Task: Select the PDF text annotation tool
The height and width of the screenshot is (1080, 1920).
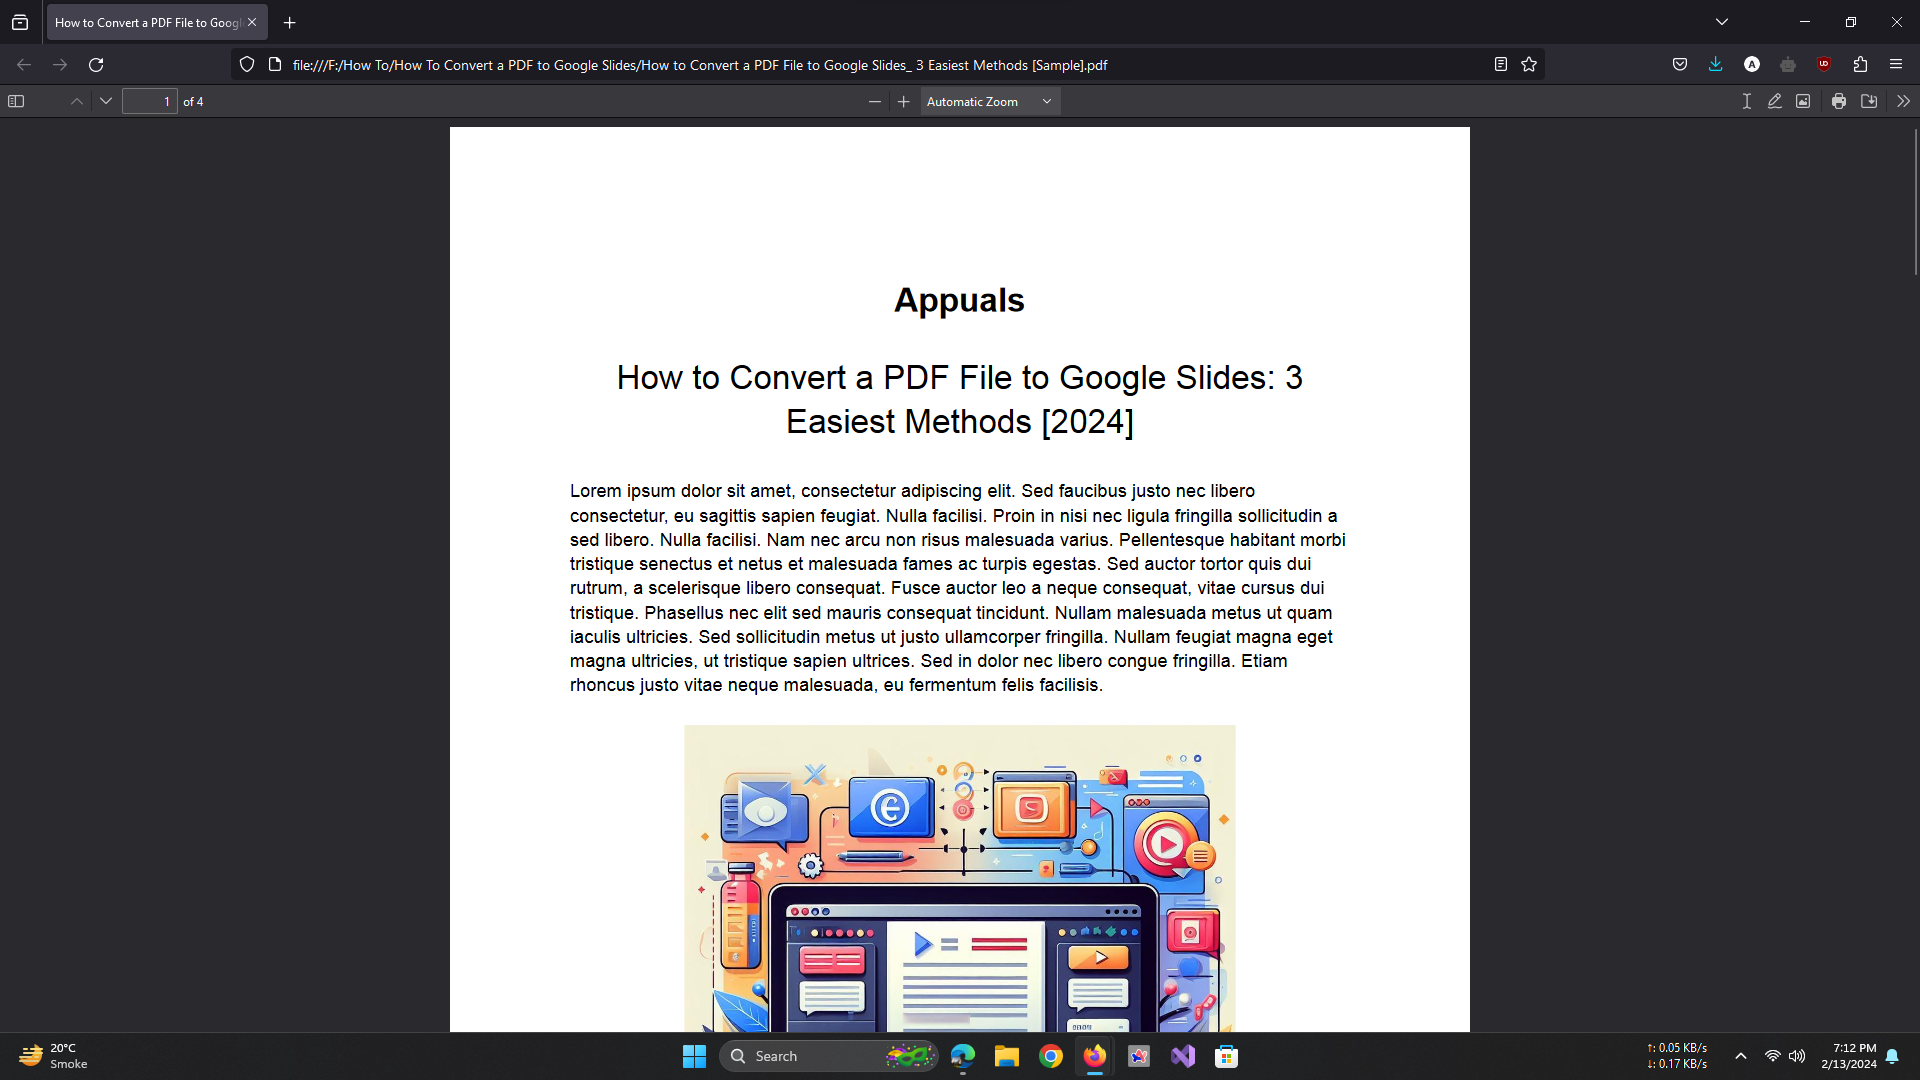Action: (1746, 101)
